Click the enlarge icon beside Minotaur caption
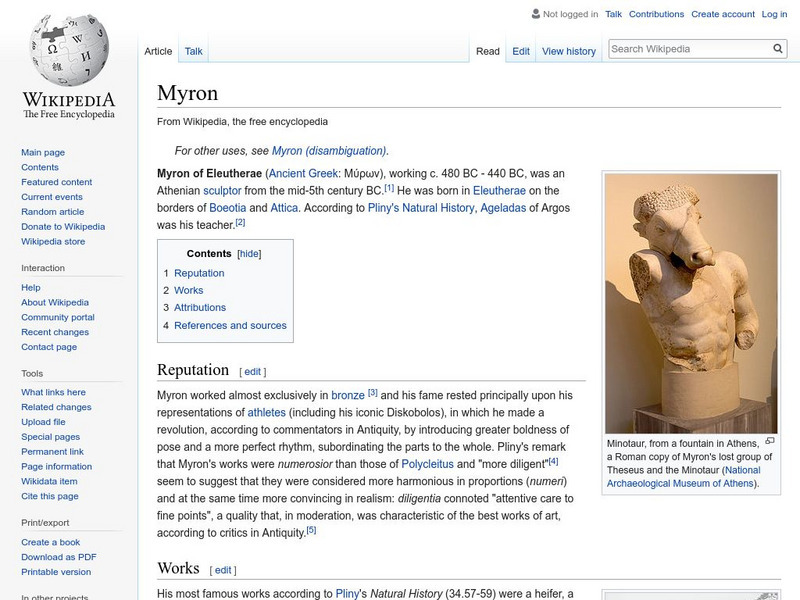The image size is (800, 600). (x=770, y=441)
